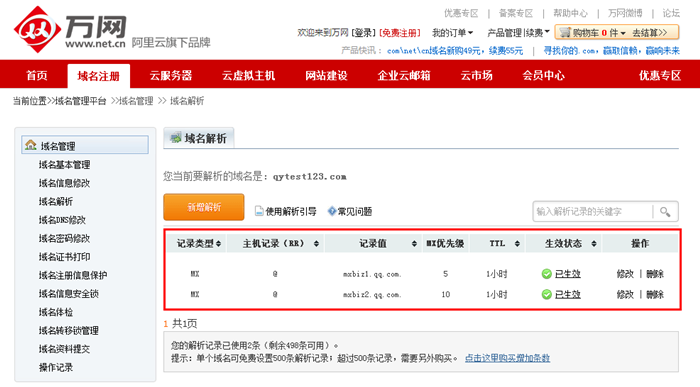
Task: Click 寻找你的.com promo link
Action: pyautogui.click(x=611, y=50)
